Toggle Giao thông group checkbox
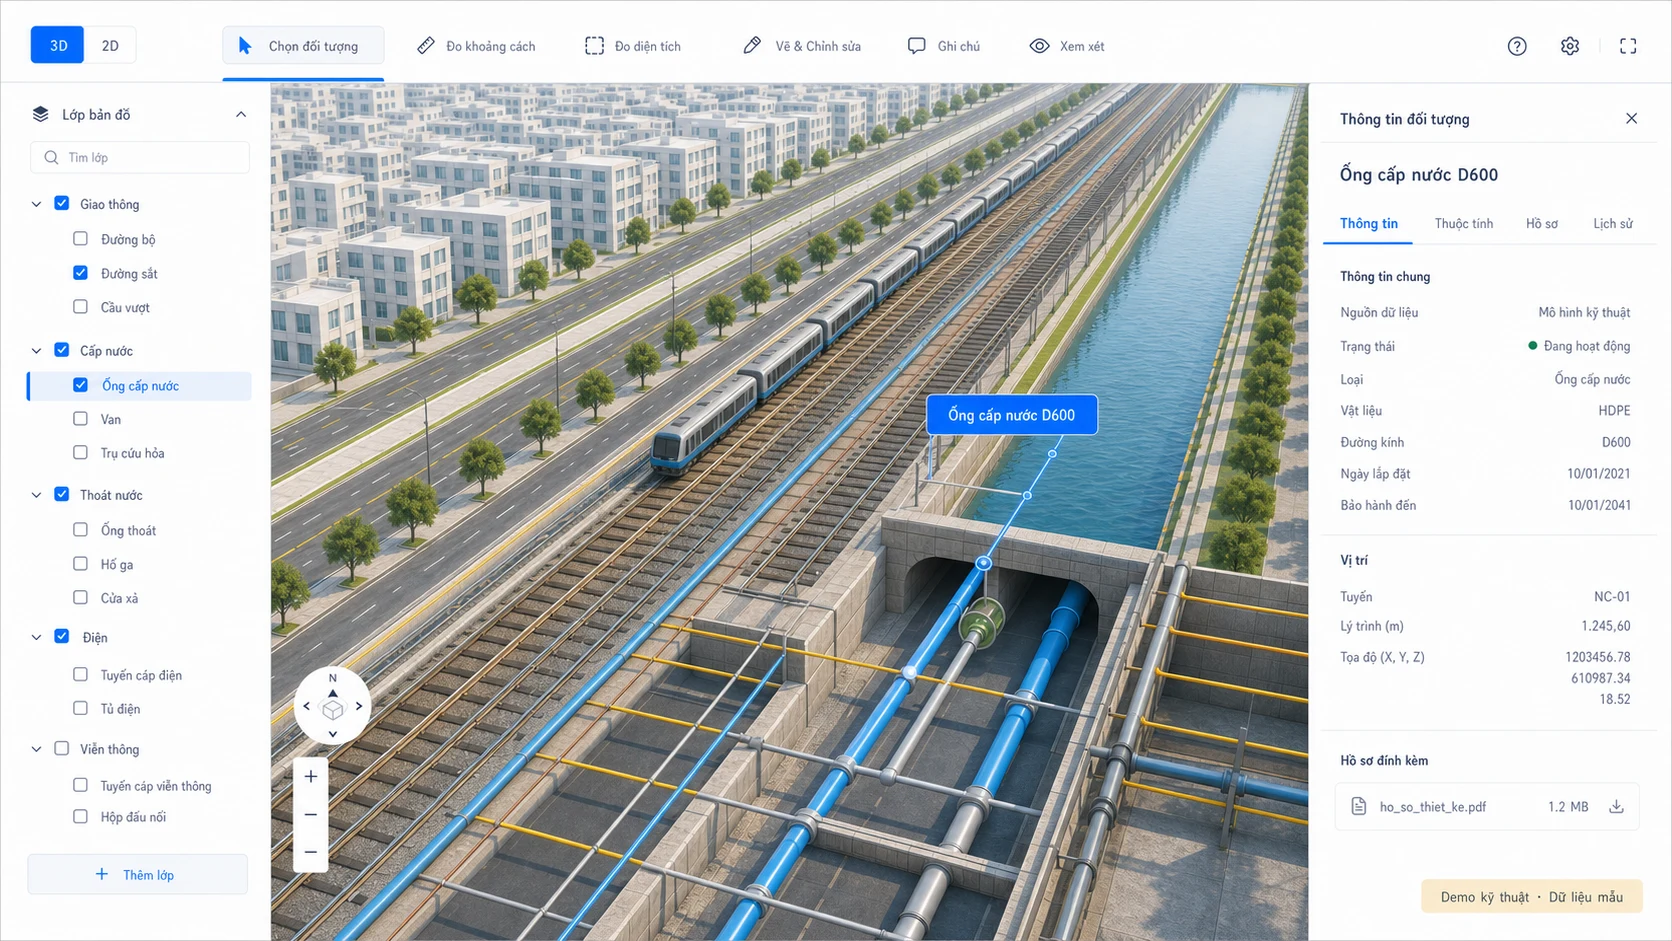The width and height of the screenshot is (1672, 941). [62, 203]
